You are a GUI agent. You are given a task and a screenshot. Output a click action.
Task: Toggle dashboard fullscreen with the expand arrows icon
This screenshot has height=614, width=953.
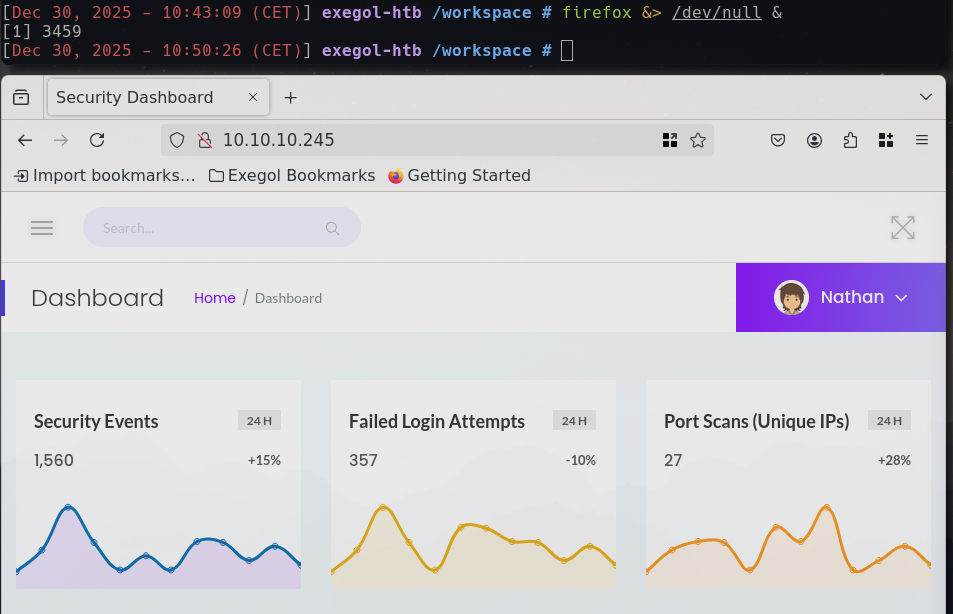pyautogui.click(x=902, y=228)
